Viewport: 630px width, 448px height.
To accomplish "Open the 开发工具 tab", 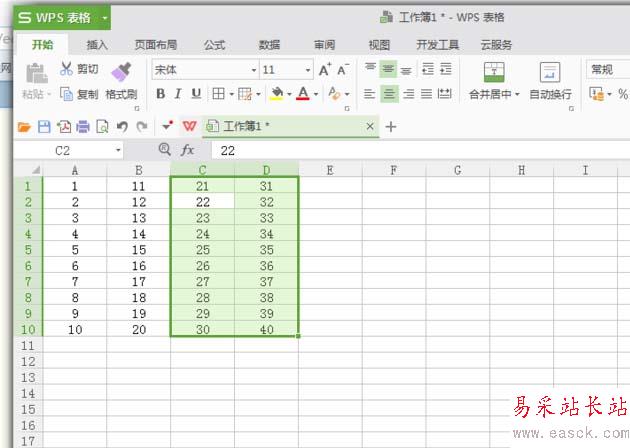I will click(x=438, y=45).
